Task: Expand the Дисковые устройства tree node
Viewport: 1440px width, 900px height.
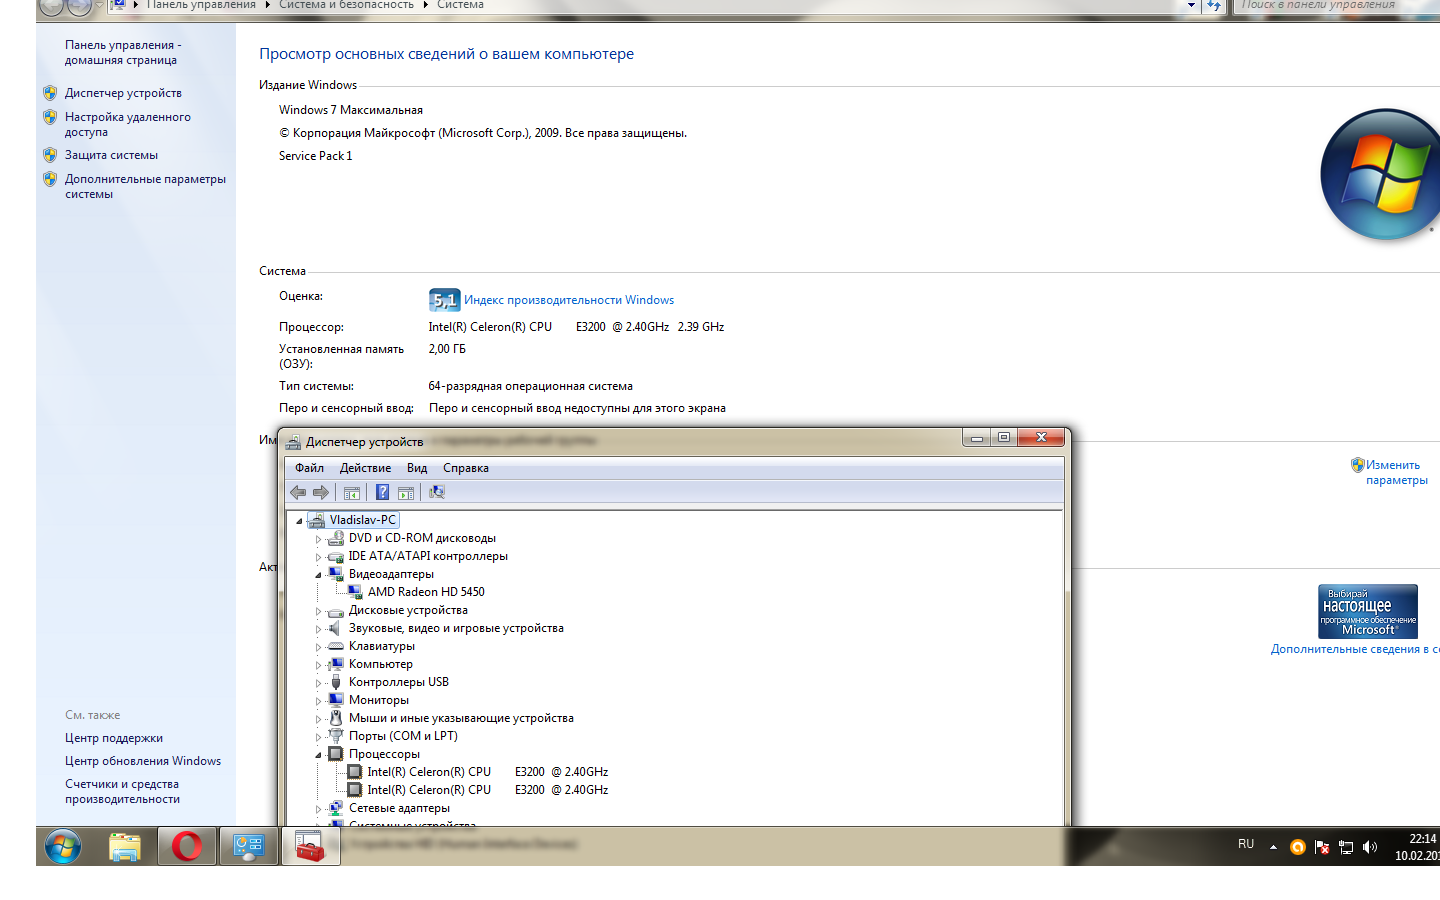Action: pos(319,611)
